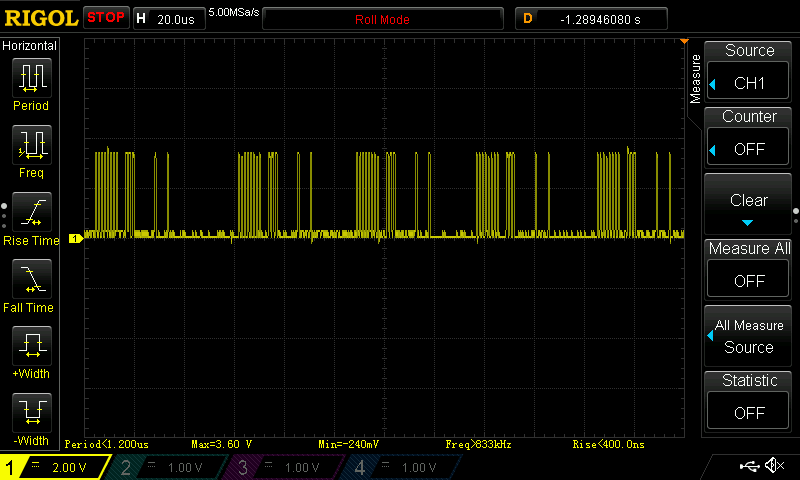Click the vertical Measure menu label
The width and height of the screenshot is (800, 480).
coord(695,79)
